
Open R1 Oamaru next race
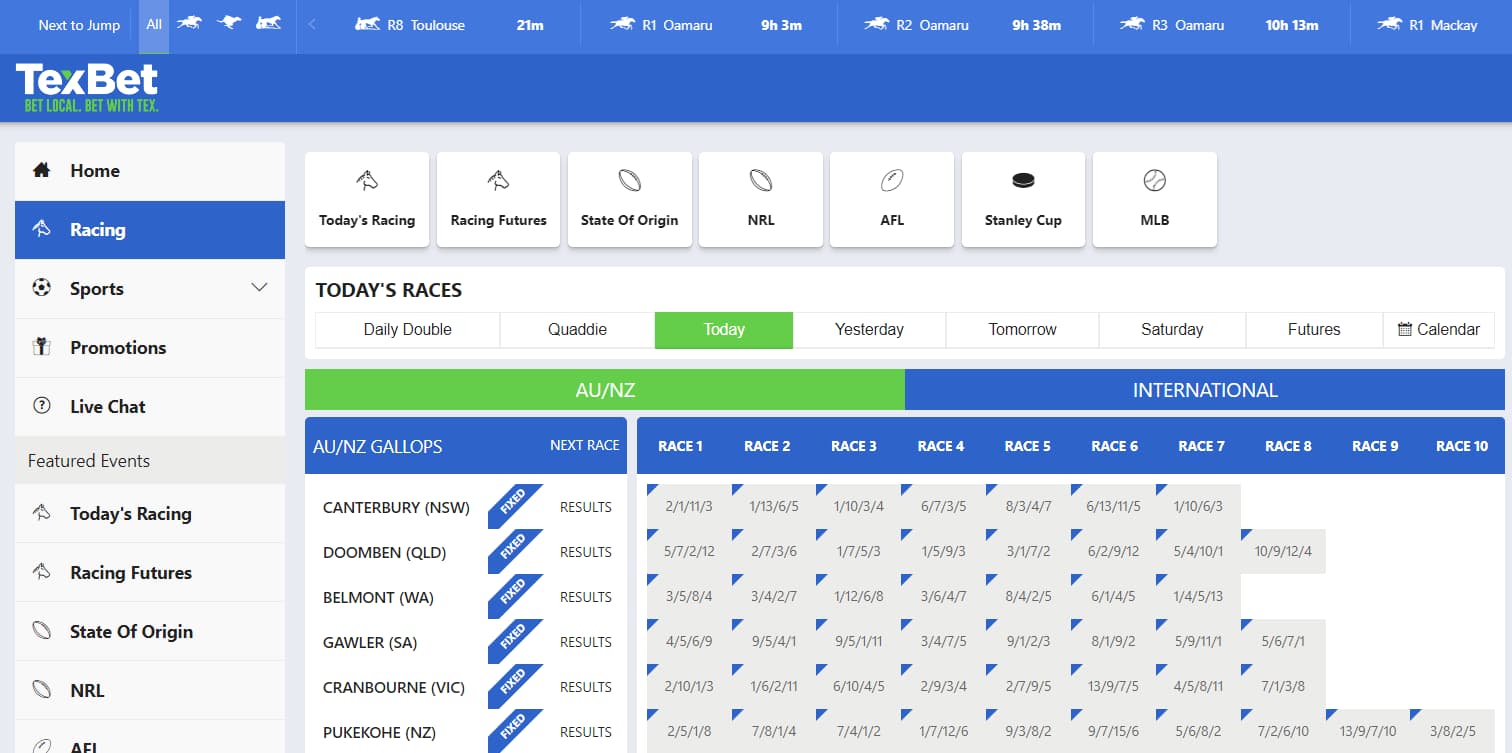(x=708, y=25)
